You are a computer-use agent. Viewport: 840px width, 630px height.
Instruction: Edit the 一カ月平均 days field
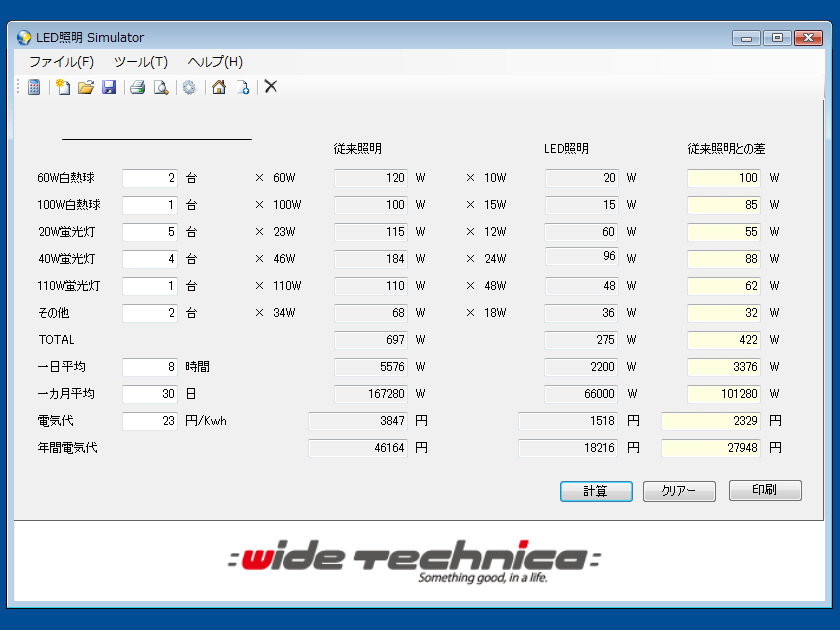tap(150, 394)
